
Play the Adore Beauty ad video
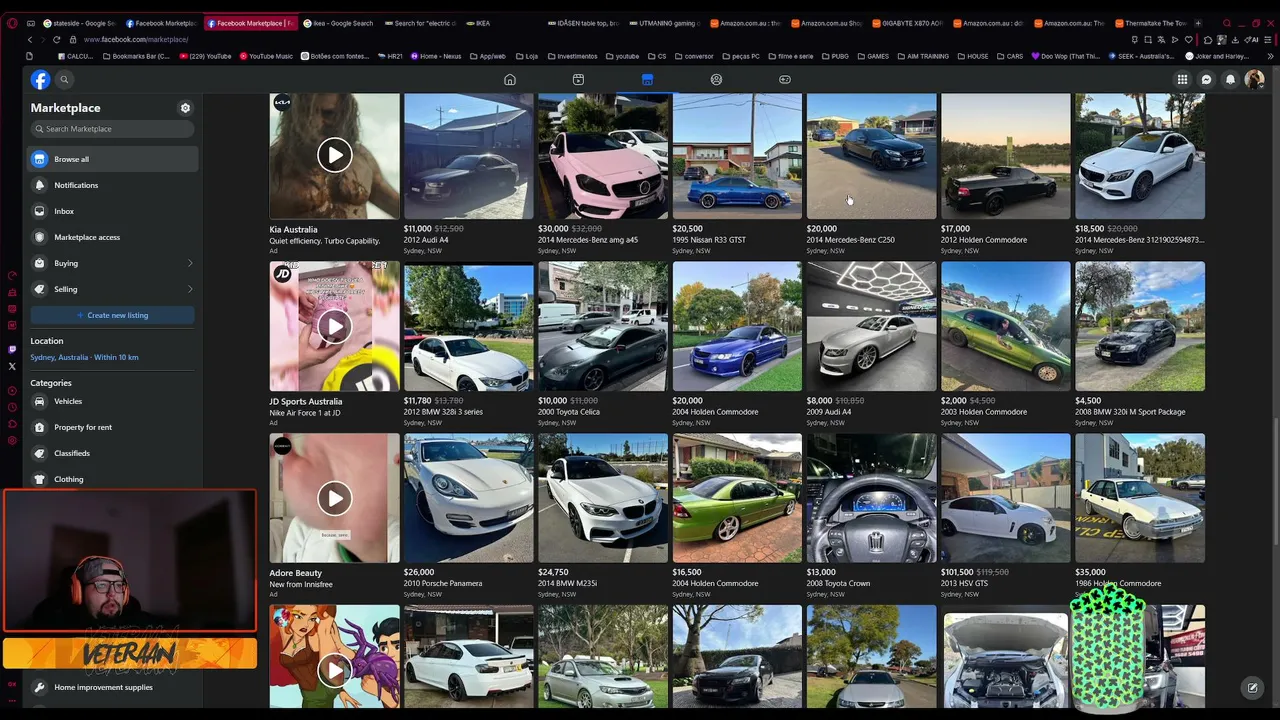click(x=334, y=498)
